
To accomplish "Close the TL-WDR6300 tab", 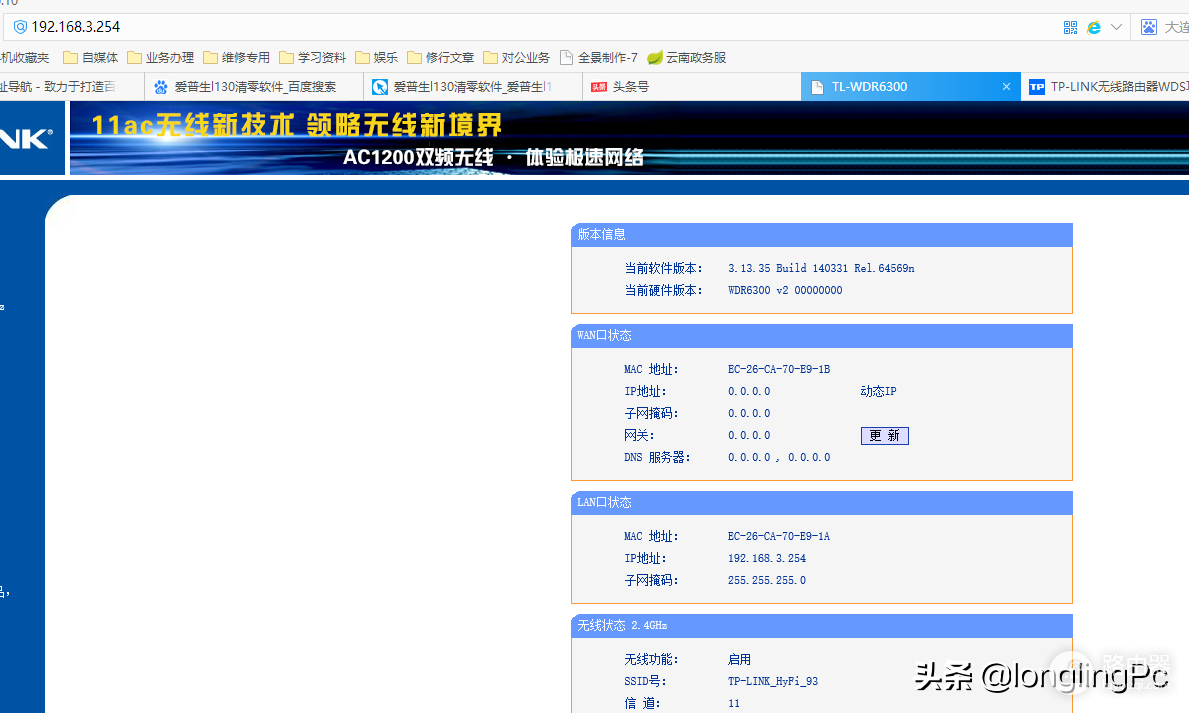I will (1006, 87).
